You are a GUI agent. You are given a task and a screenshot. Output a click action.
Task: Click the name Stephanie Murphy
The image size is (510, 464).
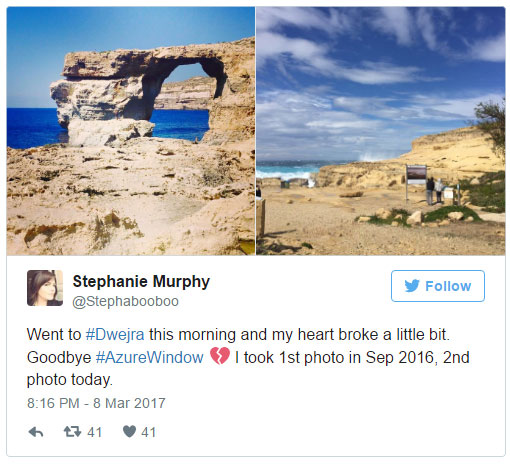pyautogui.click(x=141, y=282)
